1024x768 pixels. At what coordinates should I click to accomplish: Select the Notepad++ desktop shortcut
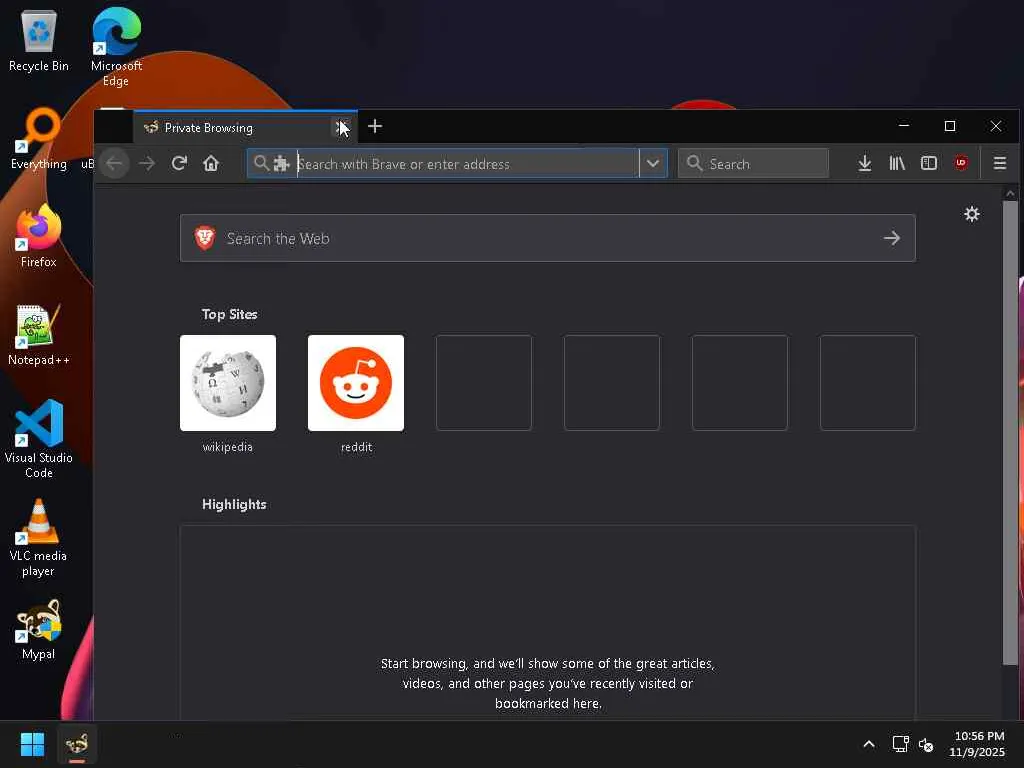pos(39,334)
